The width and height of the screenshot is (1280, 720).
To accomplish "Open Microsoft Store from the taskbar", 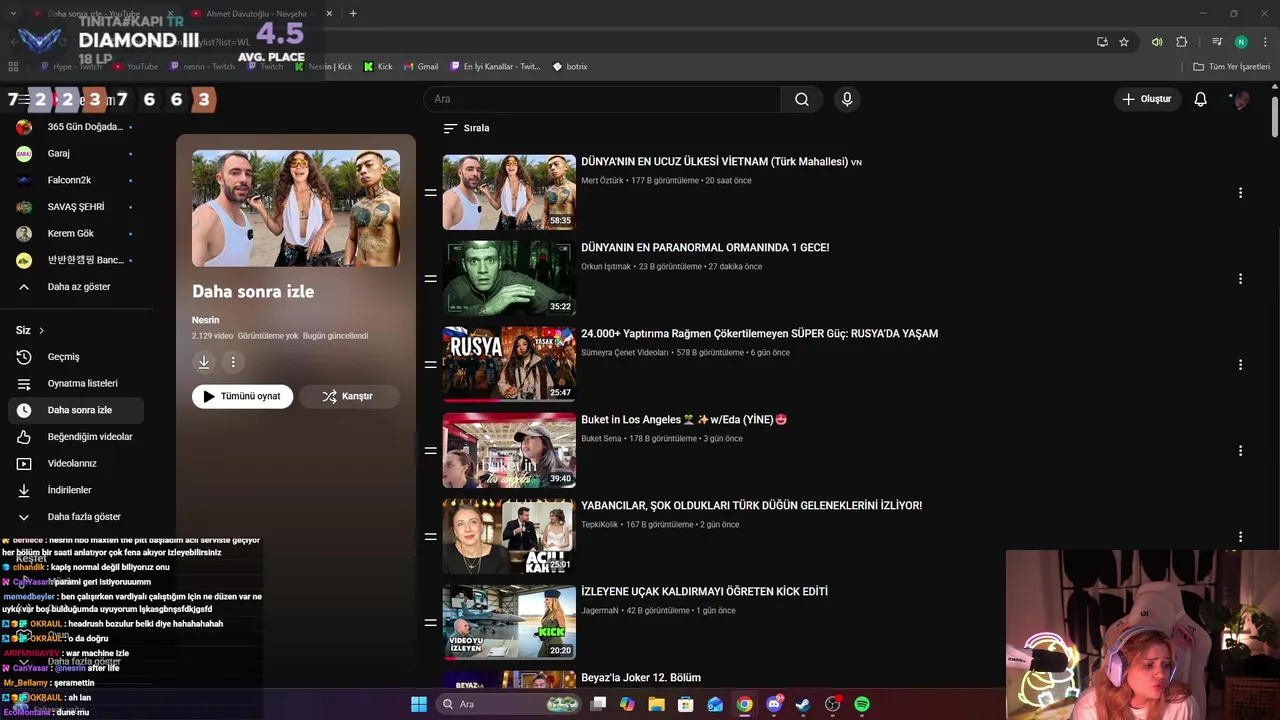I will point(686,704).
